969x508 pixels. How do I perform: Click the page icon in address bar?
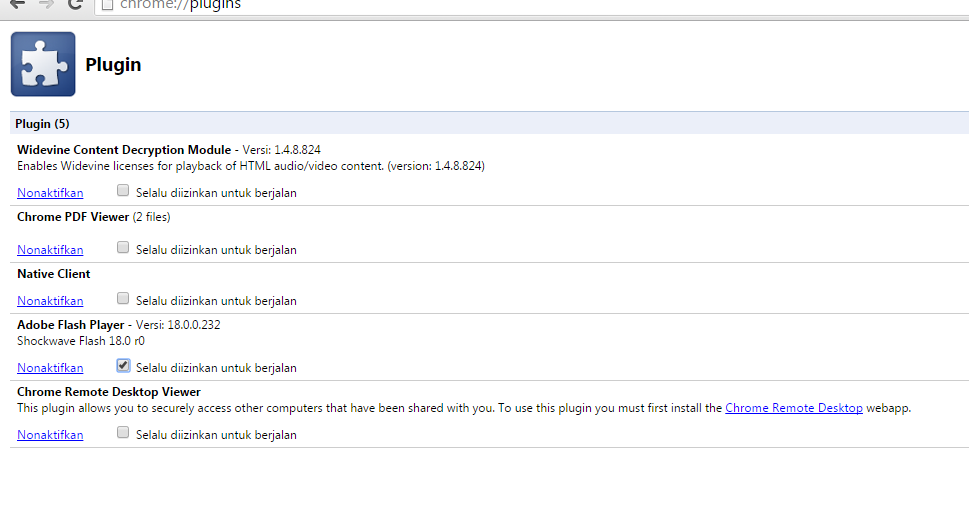pos(108,5)
